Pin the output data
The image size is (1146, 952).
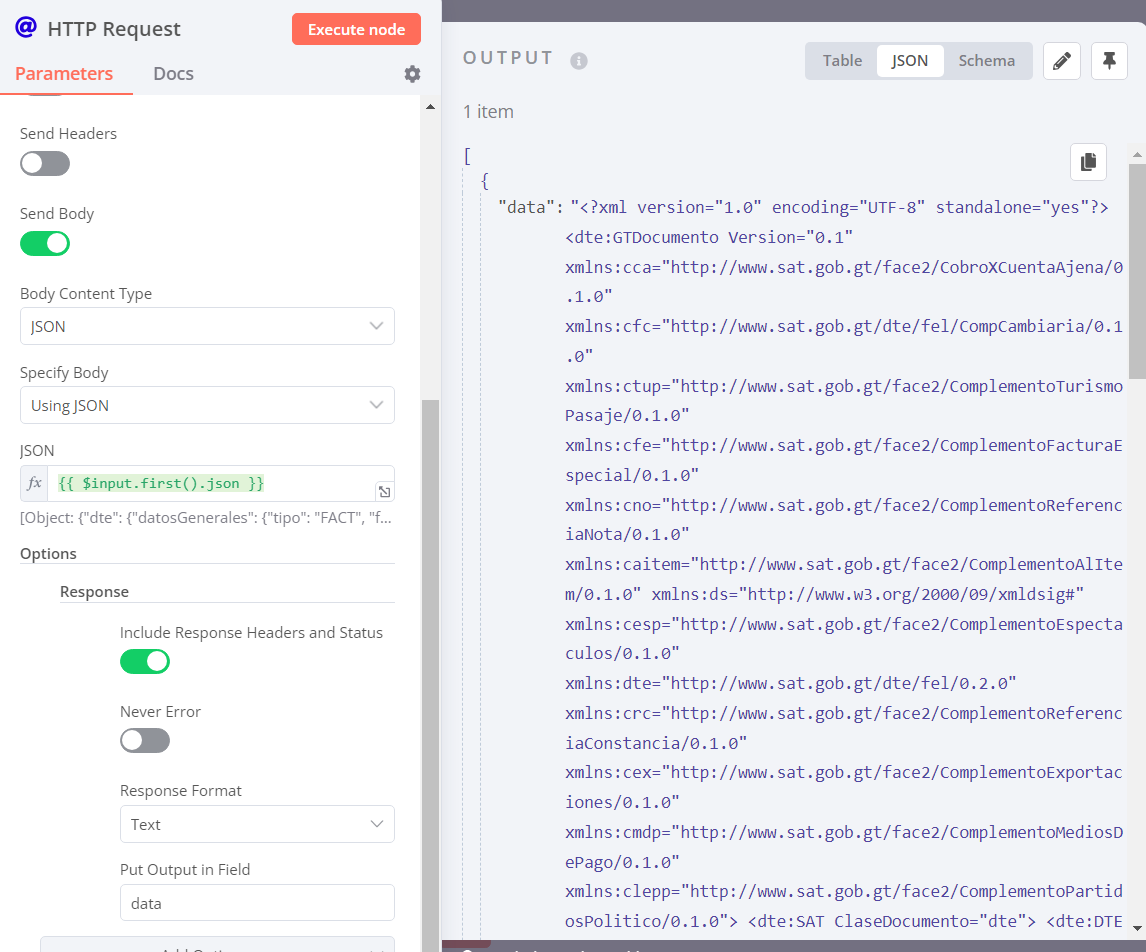[x=1109, y=61]
